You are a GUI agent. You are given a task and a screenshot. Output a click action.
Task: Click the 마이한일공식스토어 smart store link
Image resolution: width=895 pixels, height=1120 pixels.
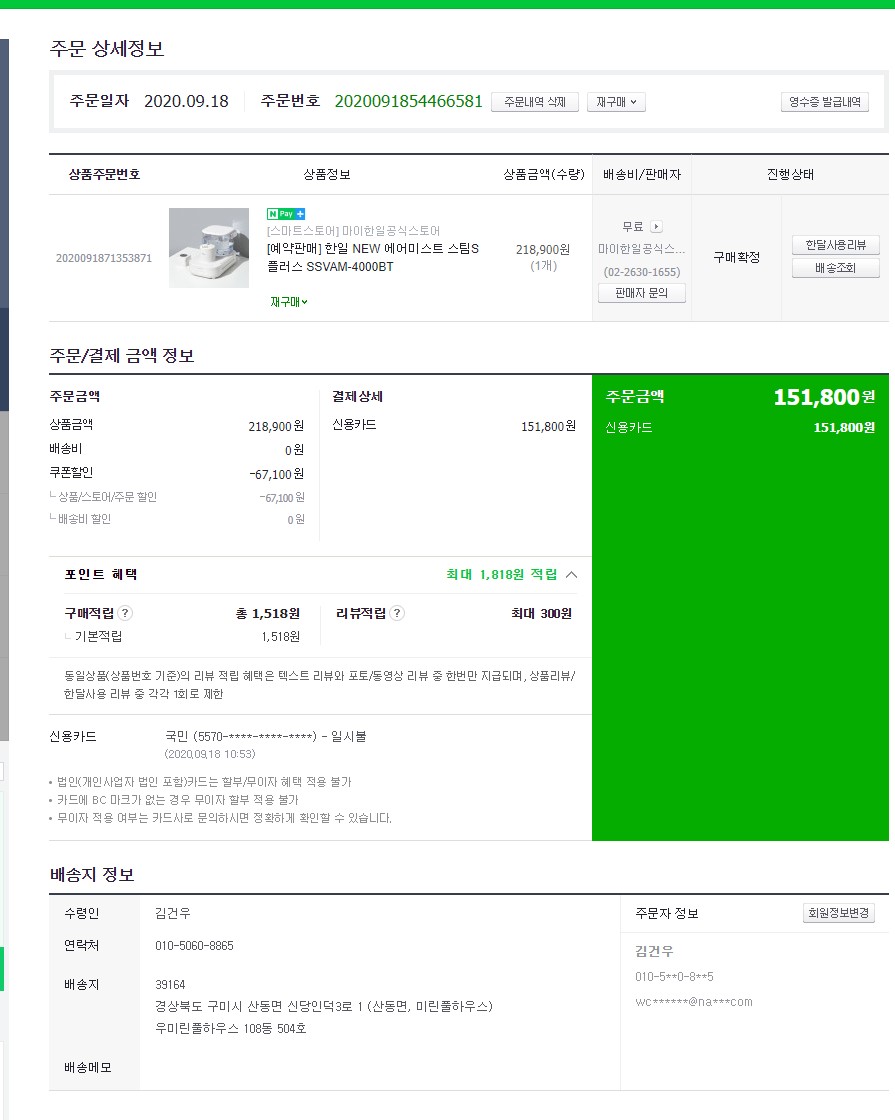(354, 231)
